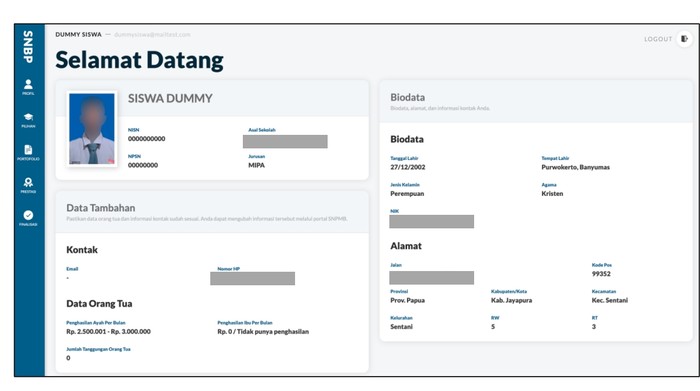Click the Penghasilan Ayah Per Bulan value

point(108,332)
